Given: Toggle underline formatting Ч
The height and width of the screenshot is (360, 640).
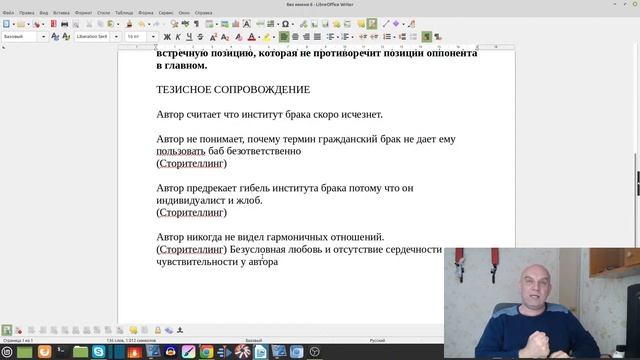Looking at the screenshot, I should tap(189, 37).
